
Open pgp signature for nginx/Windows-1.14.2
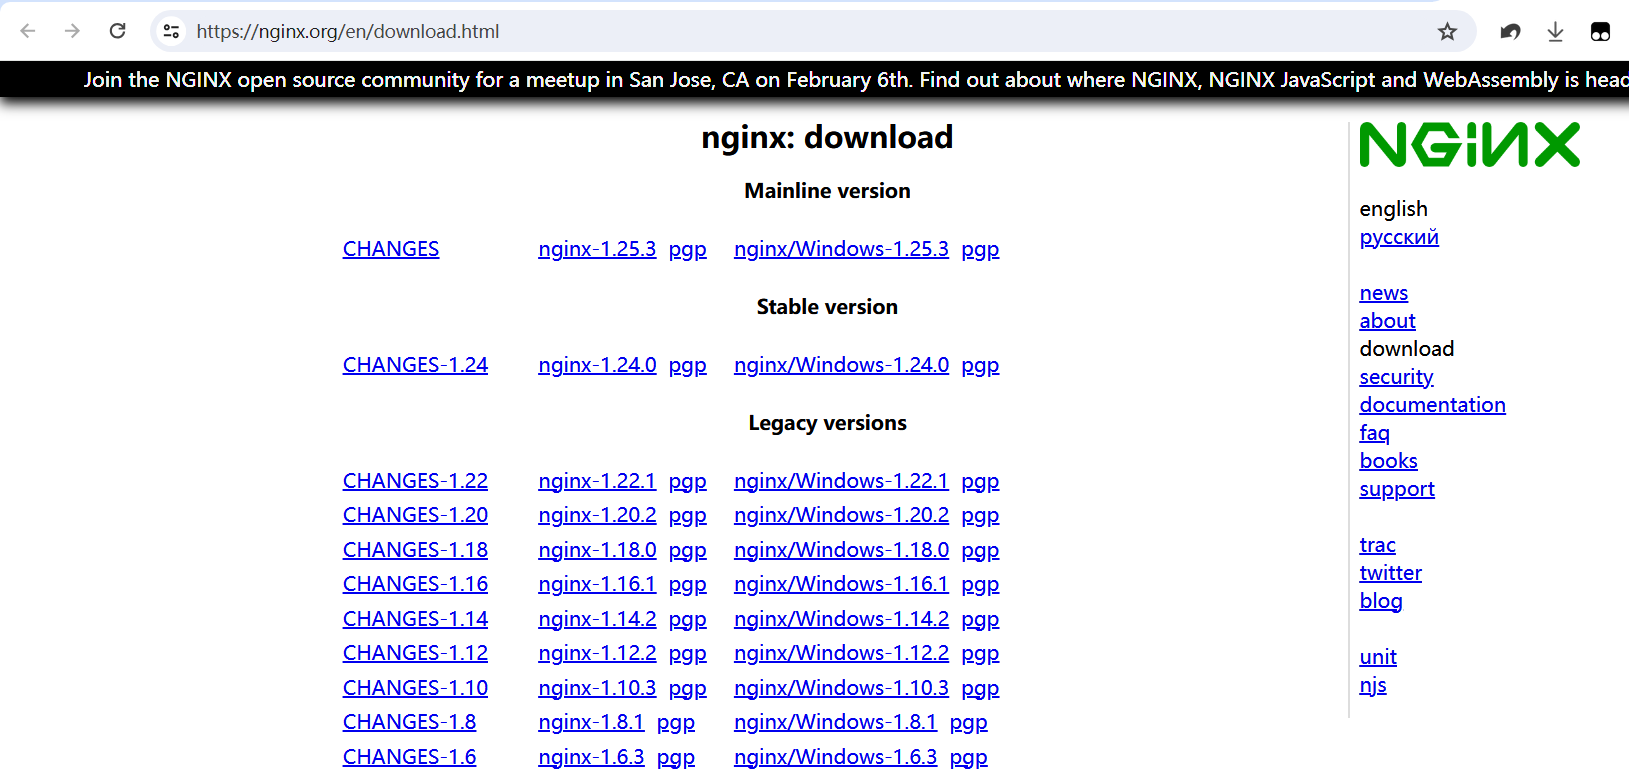tap(980, 620)
